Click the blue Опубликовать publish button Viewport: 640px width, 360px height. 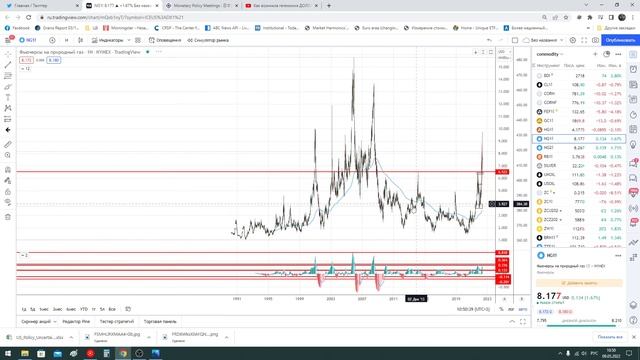(x=620, y=40)
